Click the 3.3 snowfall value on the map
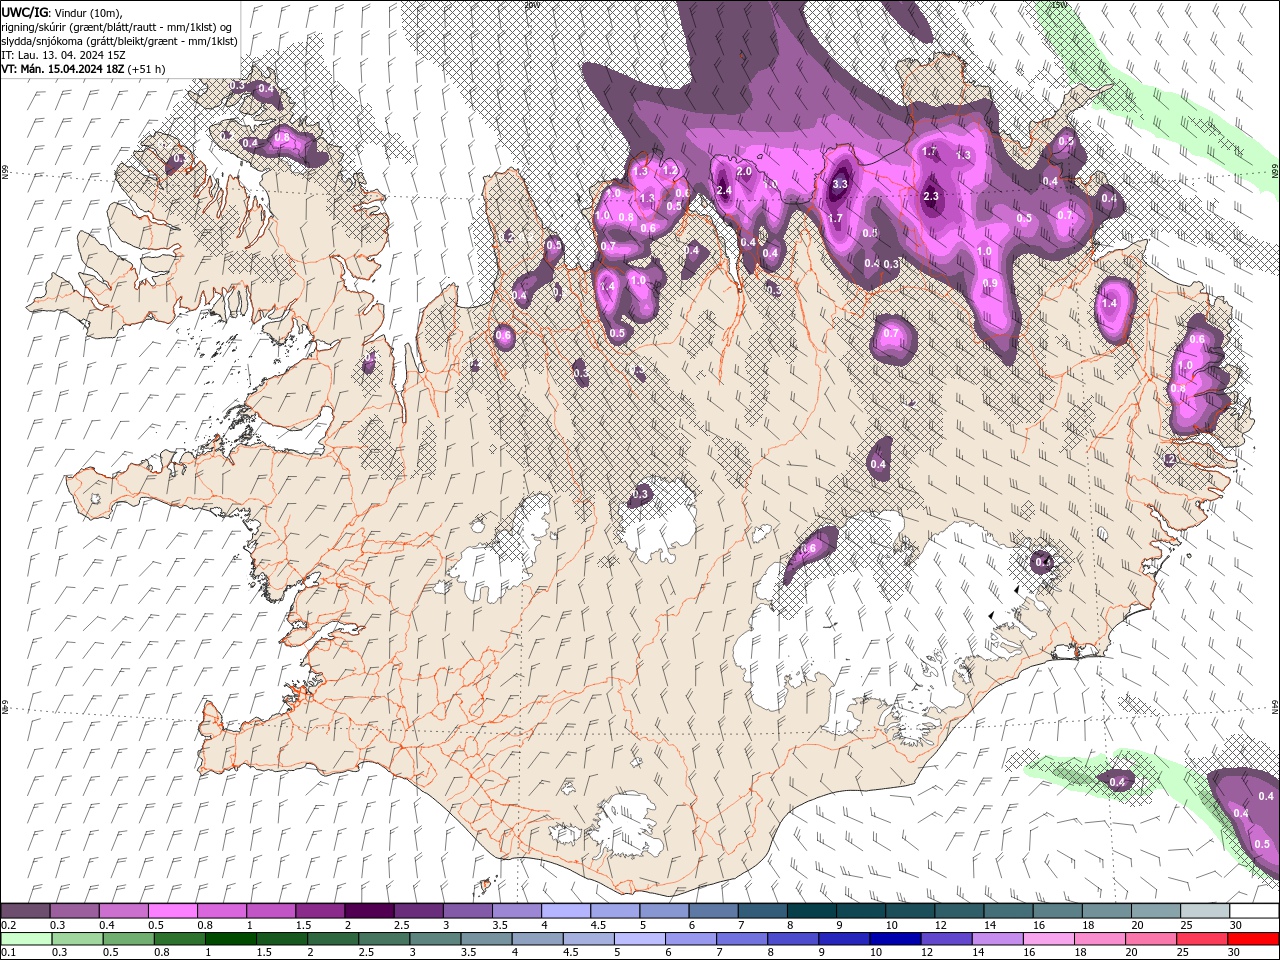Viewport: 1280px width, 960px height. [x=840, y=184]
